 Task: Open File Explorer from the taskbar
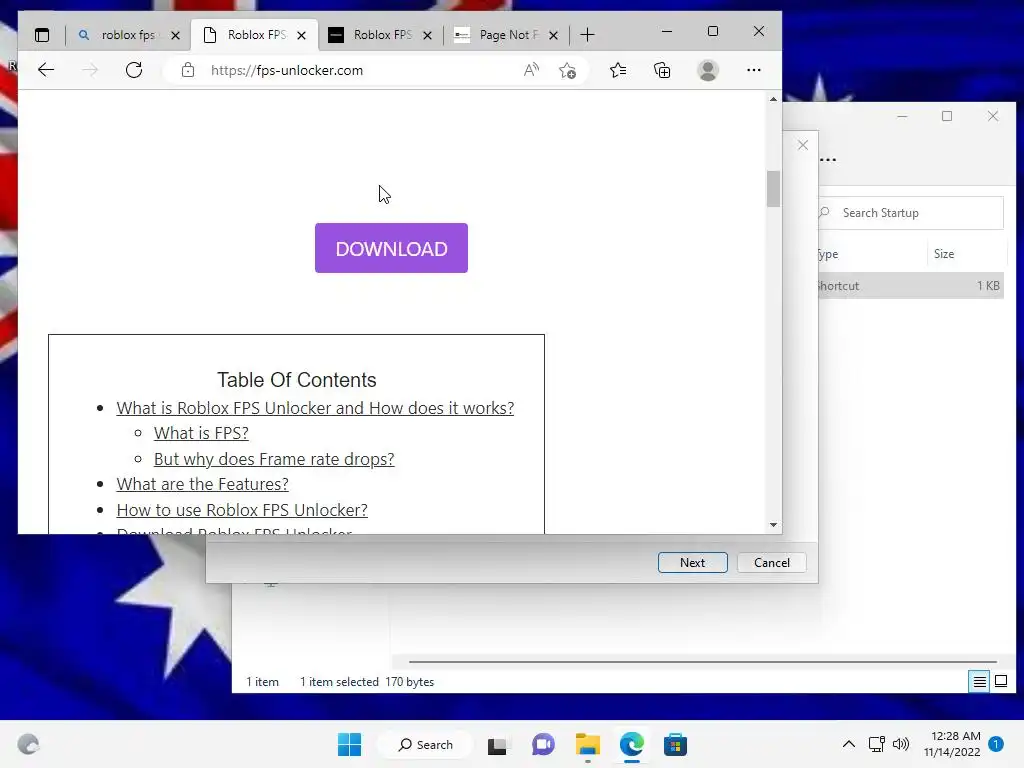pos(588,744)
